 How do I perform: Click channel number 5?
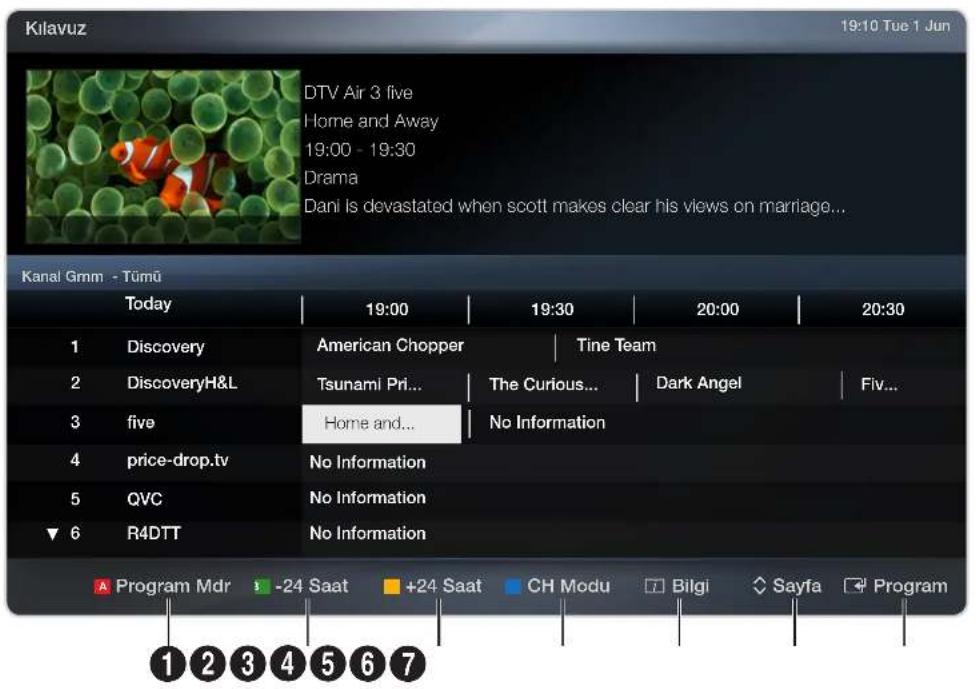75,499
